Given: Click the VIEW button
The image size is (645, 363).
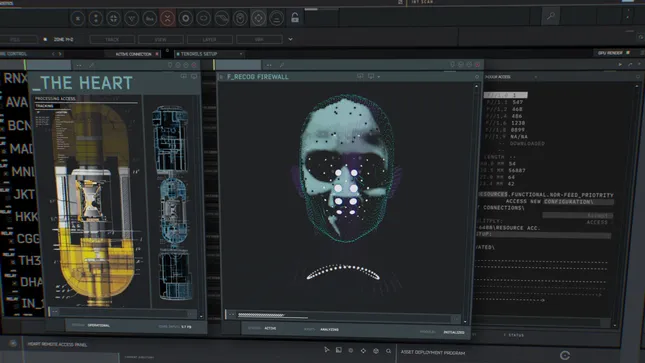Looking at the screenshot, I should pyautogui.click(x=161, y=40).
